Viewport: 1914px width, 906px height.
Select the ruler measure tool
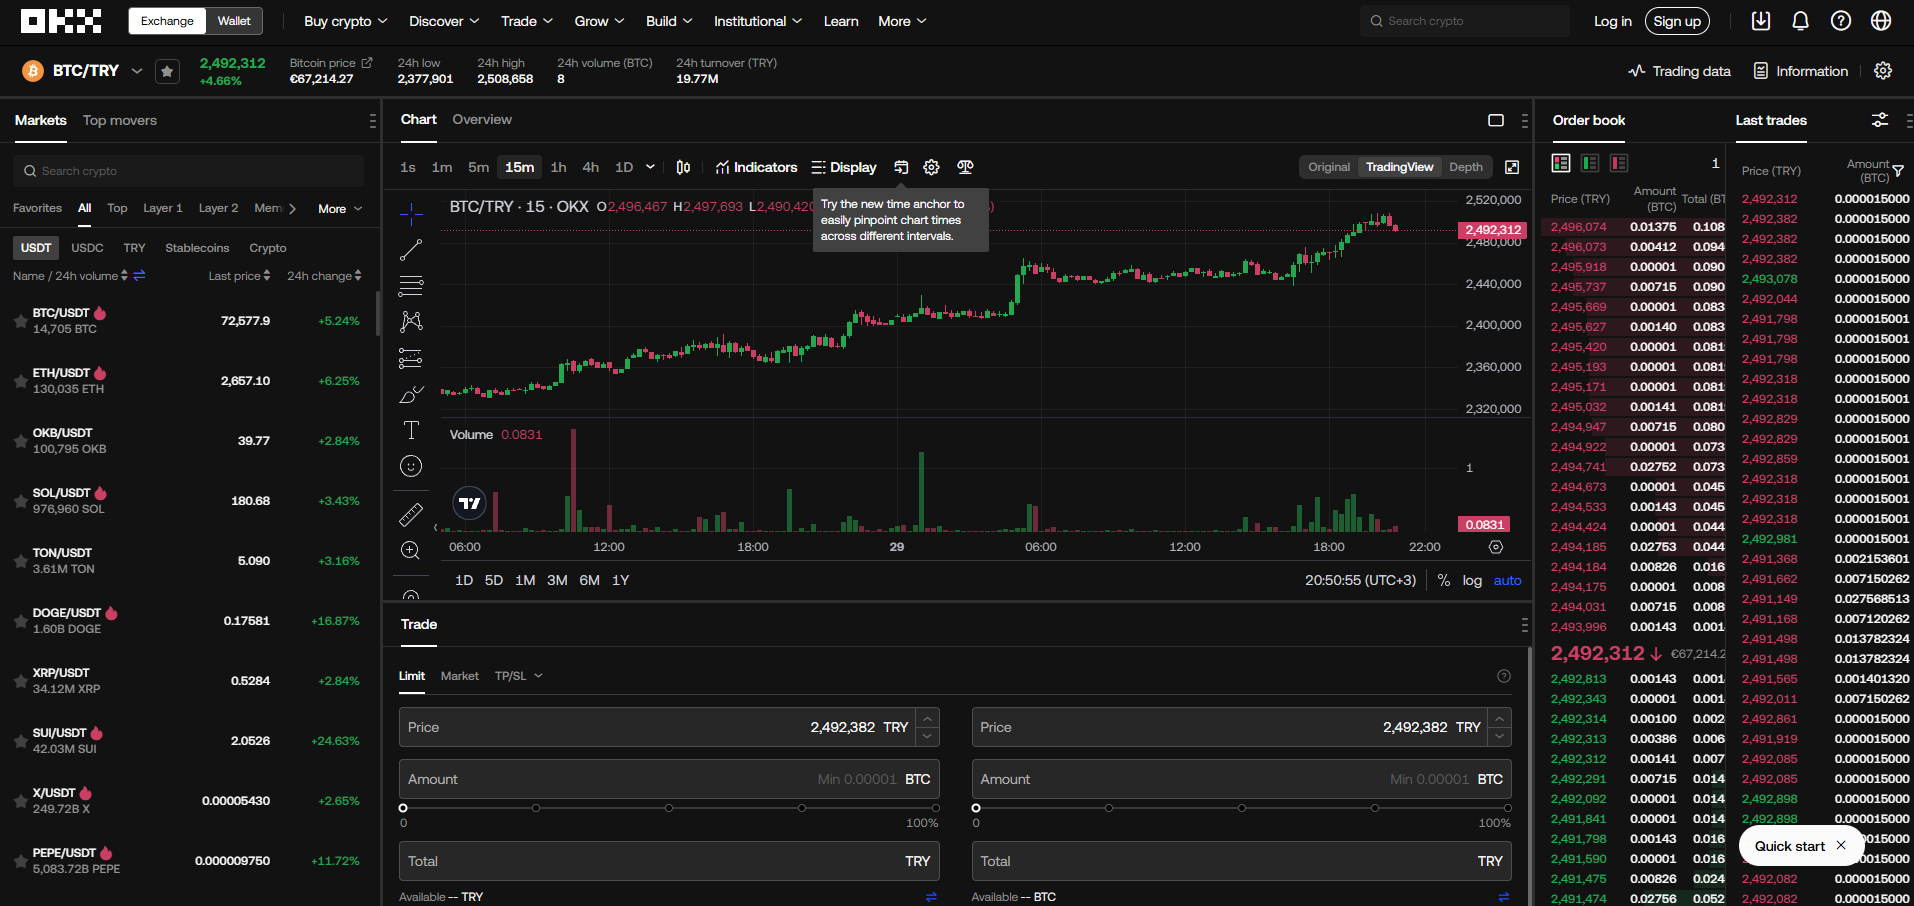[x=411, y=514]
